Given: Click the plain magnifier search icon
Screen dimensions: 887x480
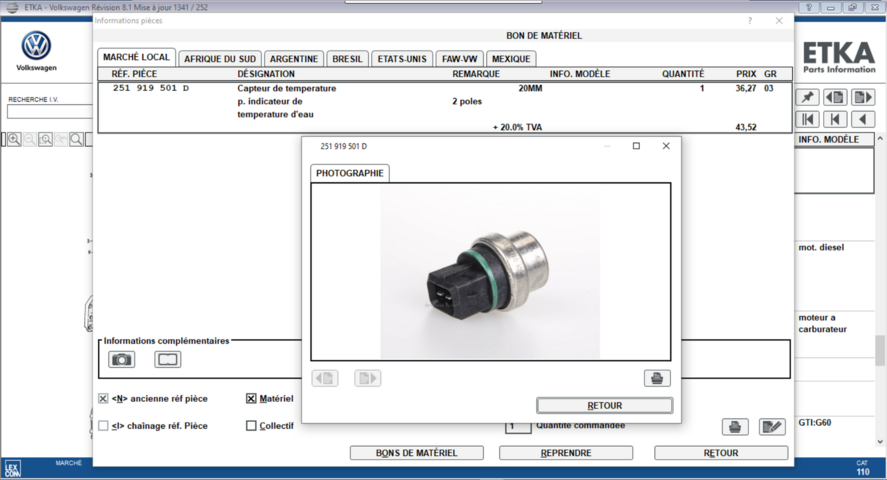Looking at the screenshot, I should (x=76, y=139).
